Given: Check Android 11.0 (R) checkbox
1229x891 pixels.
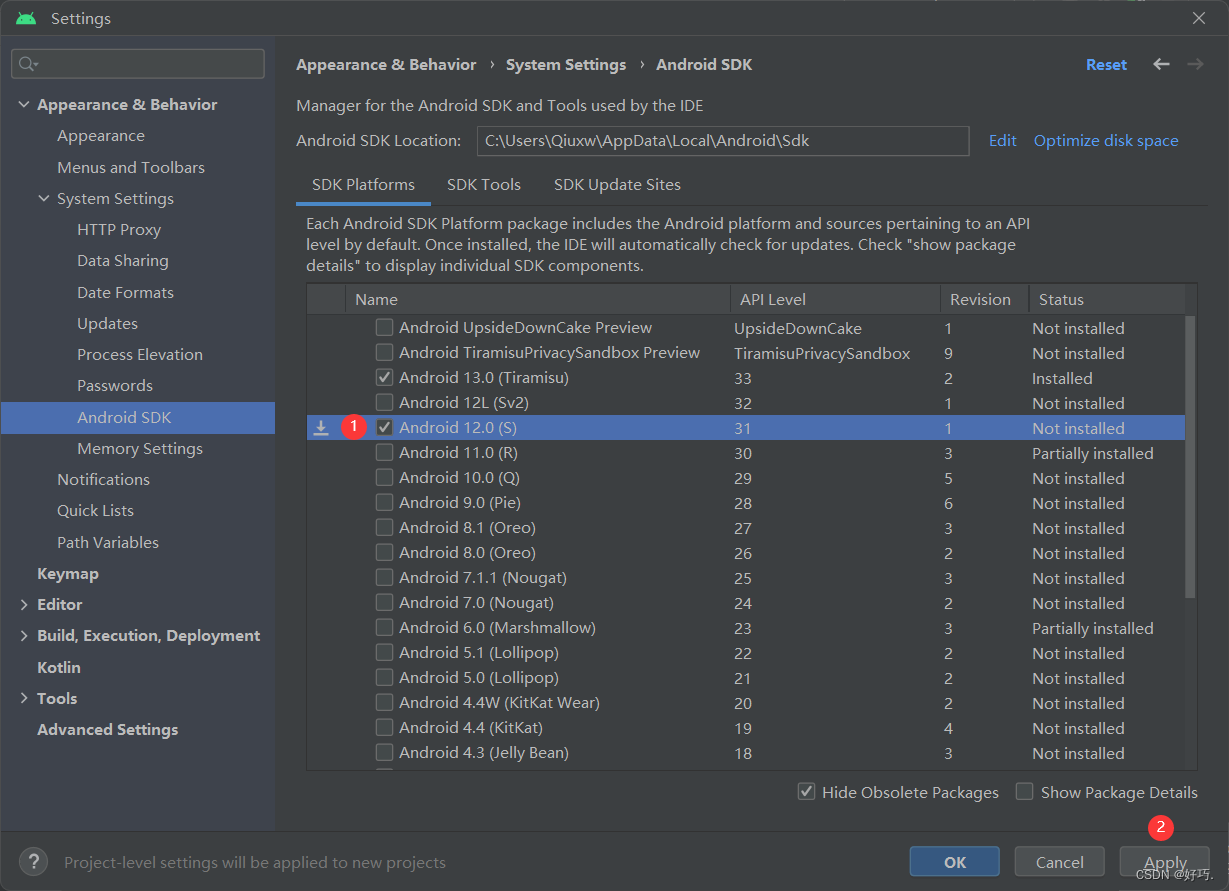Looking at the screenshot, I should click(384, 452).
